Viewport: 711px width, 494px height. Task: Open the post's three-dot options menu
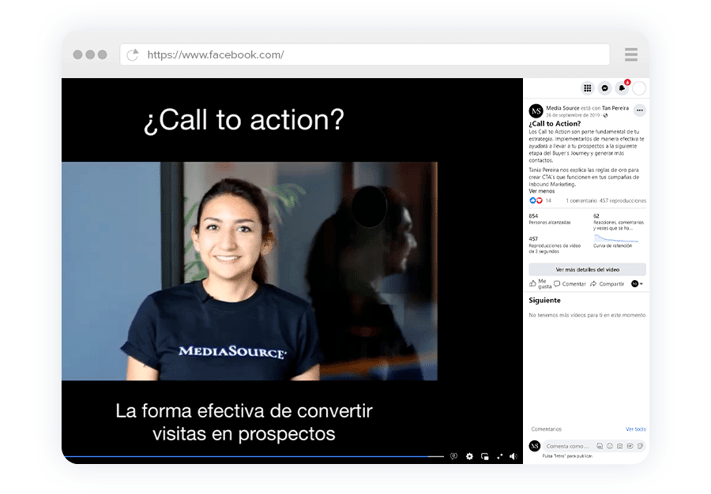point(639,110)
